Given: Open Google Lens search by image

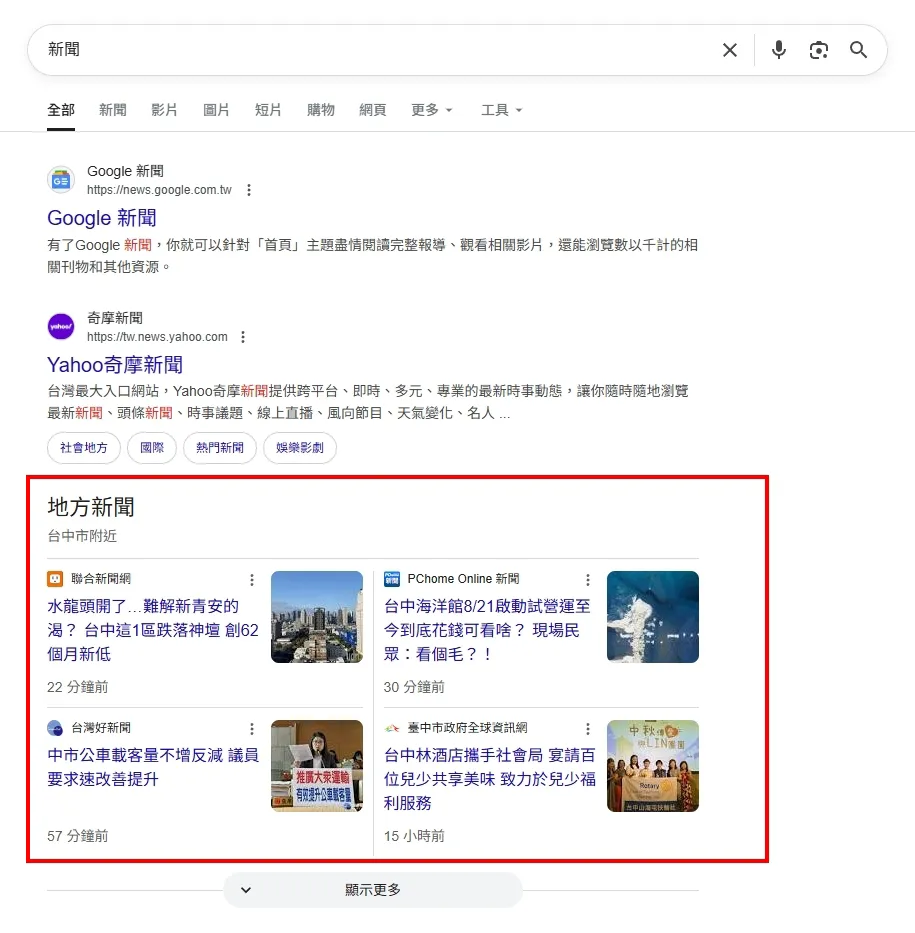Looking at the screenshot, I should pos(819,49).
